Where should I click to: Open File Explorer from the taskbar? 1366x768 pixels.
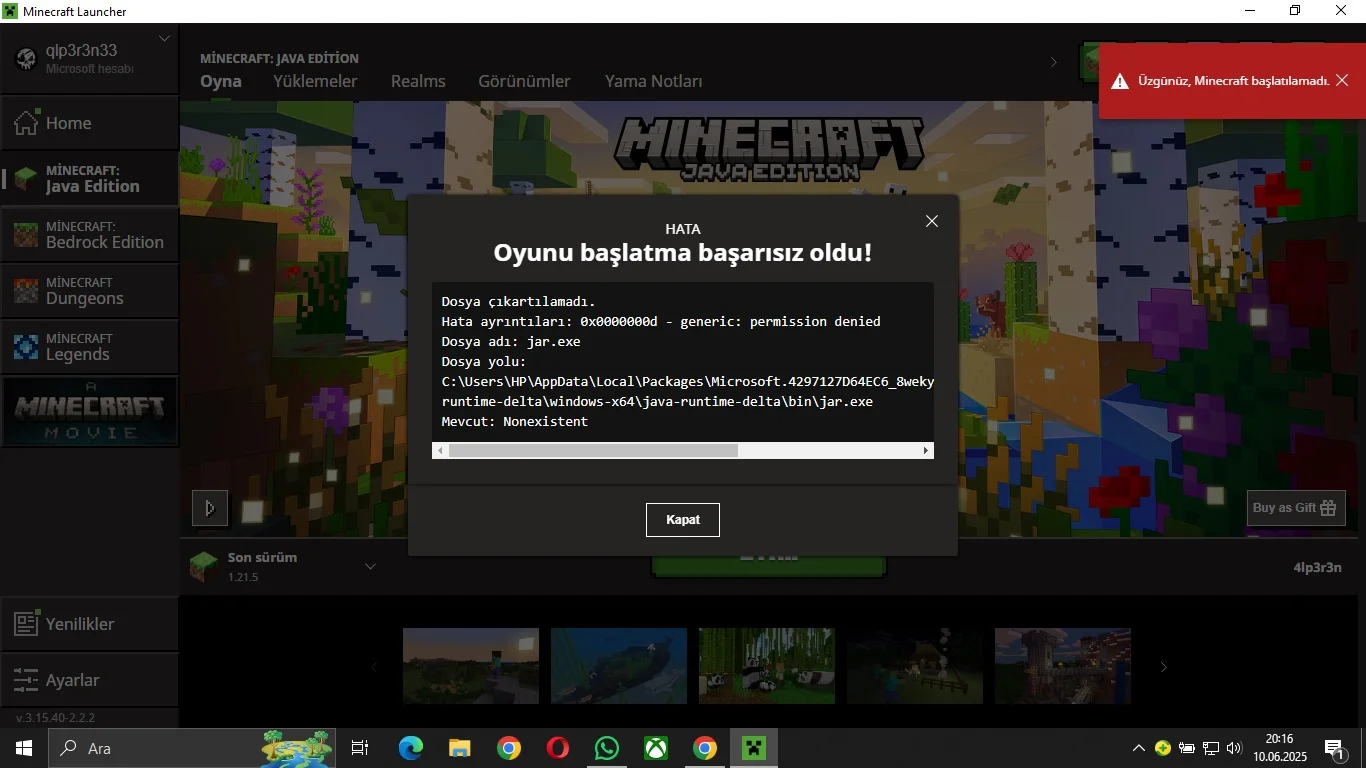[x=460, y=748]
